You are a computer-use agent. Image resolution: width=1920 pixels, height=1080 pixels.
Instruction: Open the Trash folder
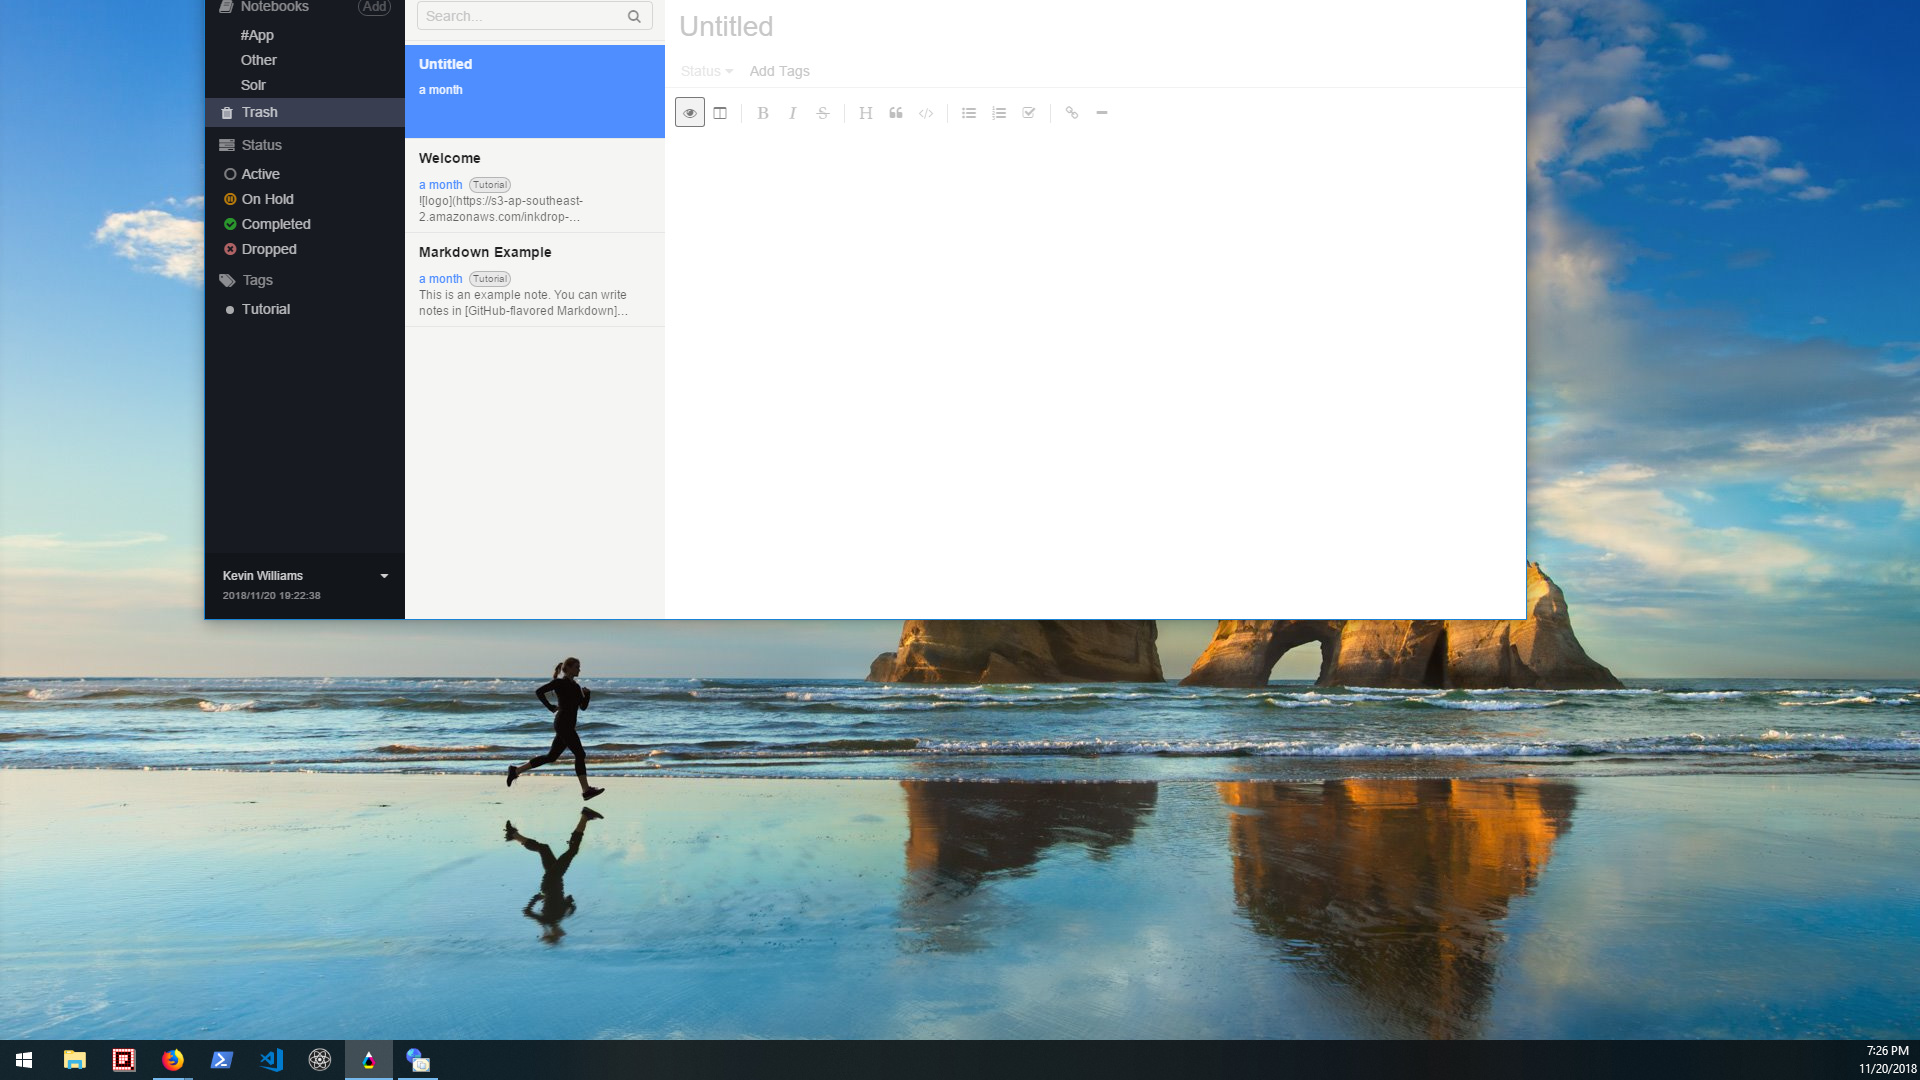[259, 112]
